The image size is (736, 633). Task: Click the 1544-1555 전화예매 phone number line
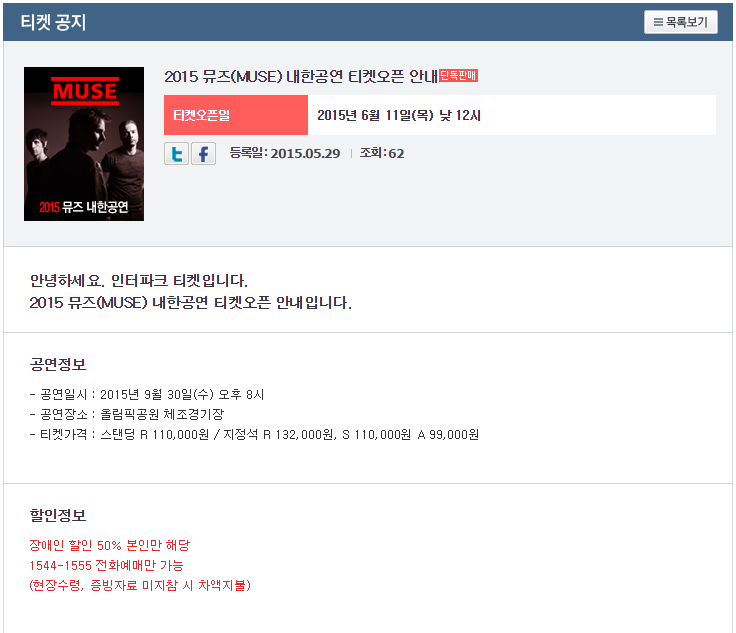tap(106, 565)
